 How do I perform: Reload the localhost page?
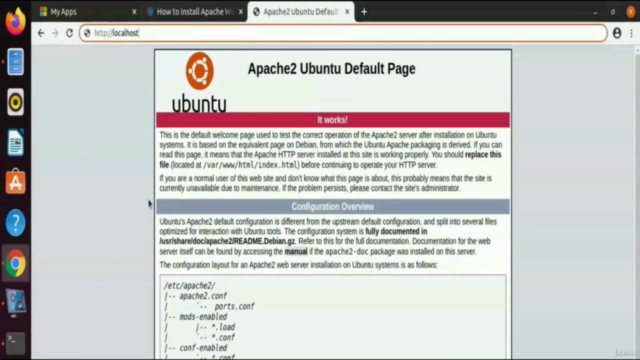[69, 33]
